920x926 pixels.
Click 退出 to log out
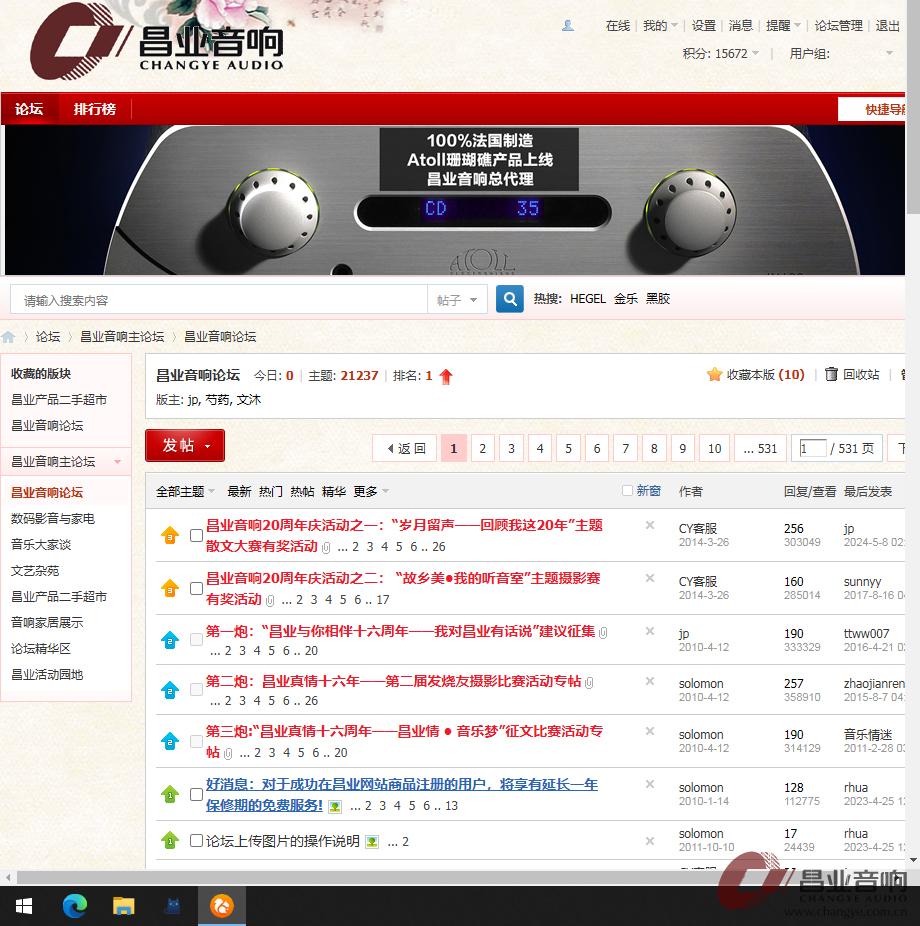point(888,25)
